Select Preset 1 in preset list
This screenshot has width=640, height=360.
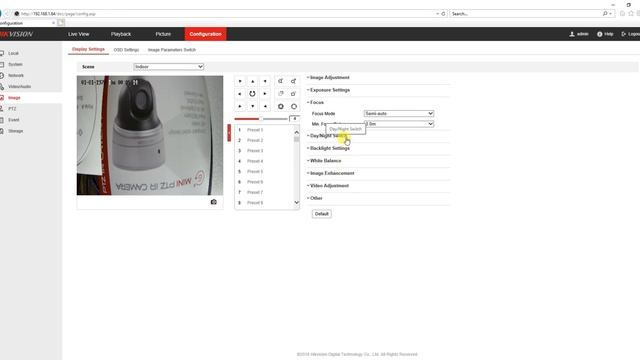pyautogui.click(x=255, y=130)
